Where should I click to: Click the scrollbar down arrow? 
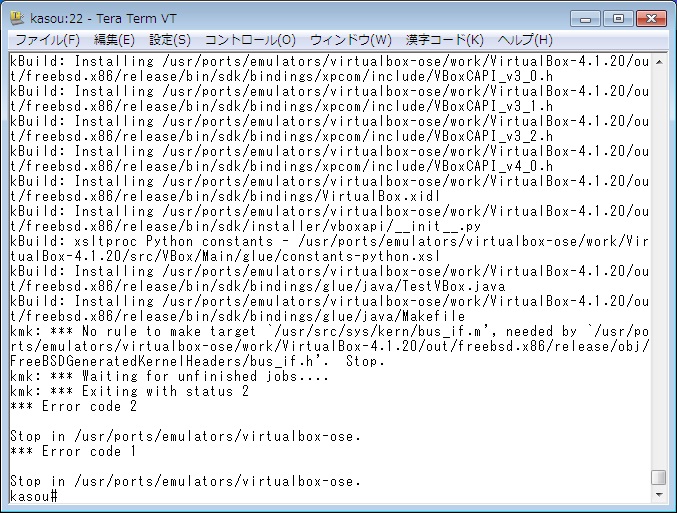coord(659,495)
